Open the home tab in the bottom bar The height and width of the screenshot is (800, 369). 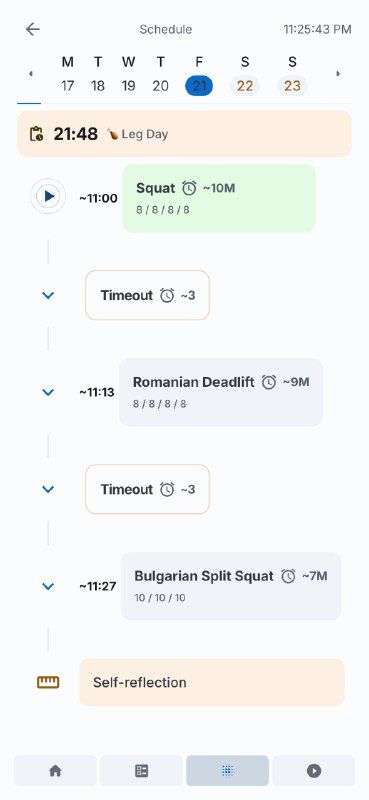[x=55, y=771]
